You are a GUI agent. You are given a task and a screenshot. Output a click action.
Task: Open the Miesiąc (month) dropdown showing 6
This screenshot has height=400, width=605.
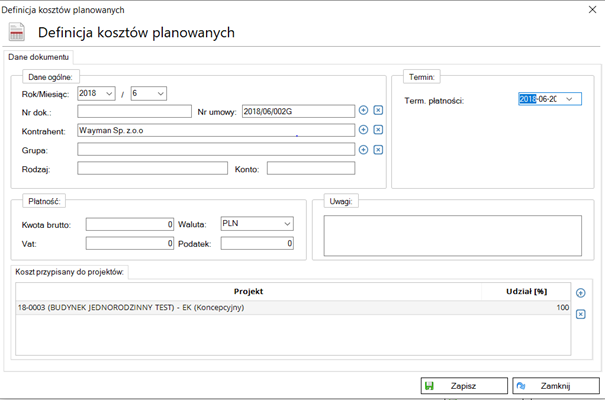149,93
